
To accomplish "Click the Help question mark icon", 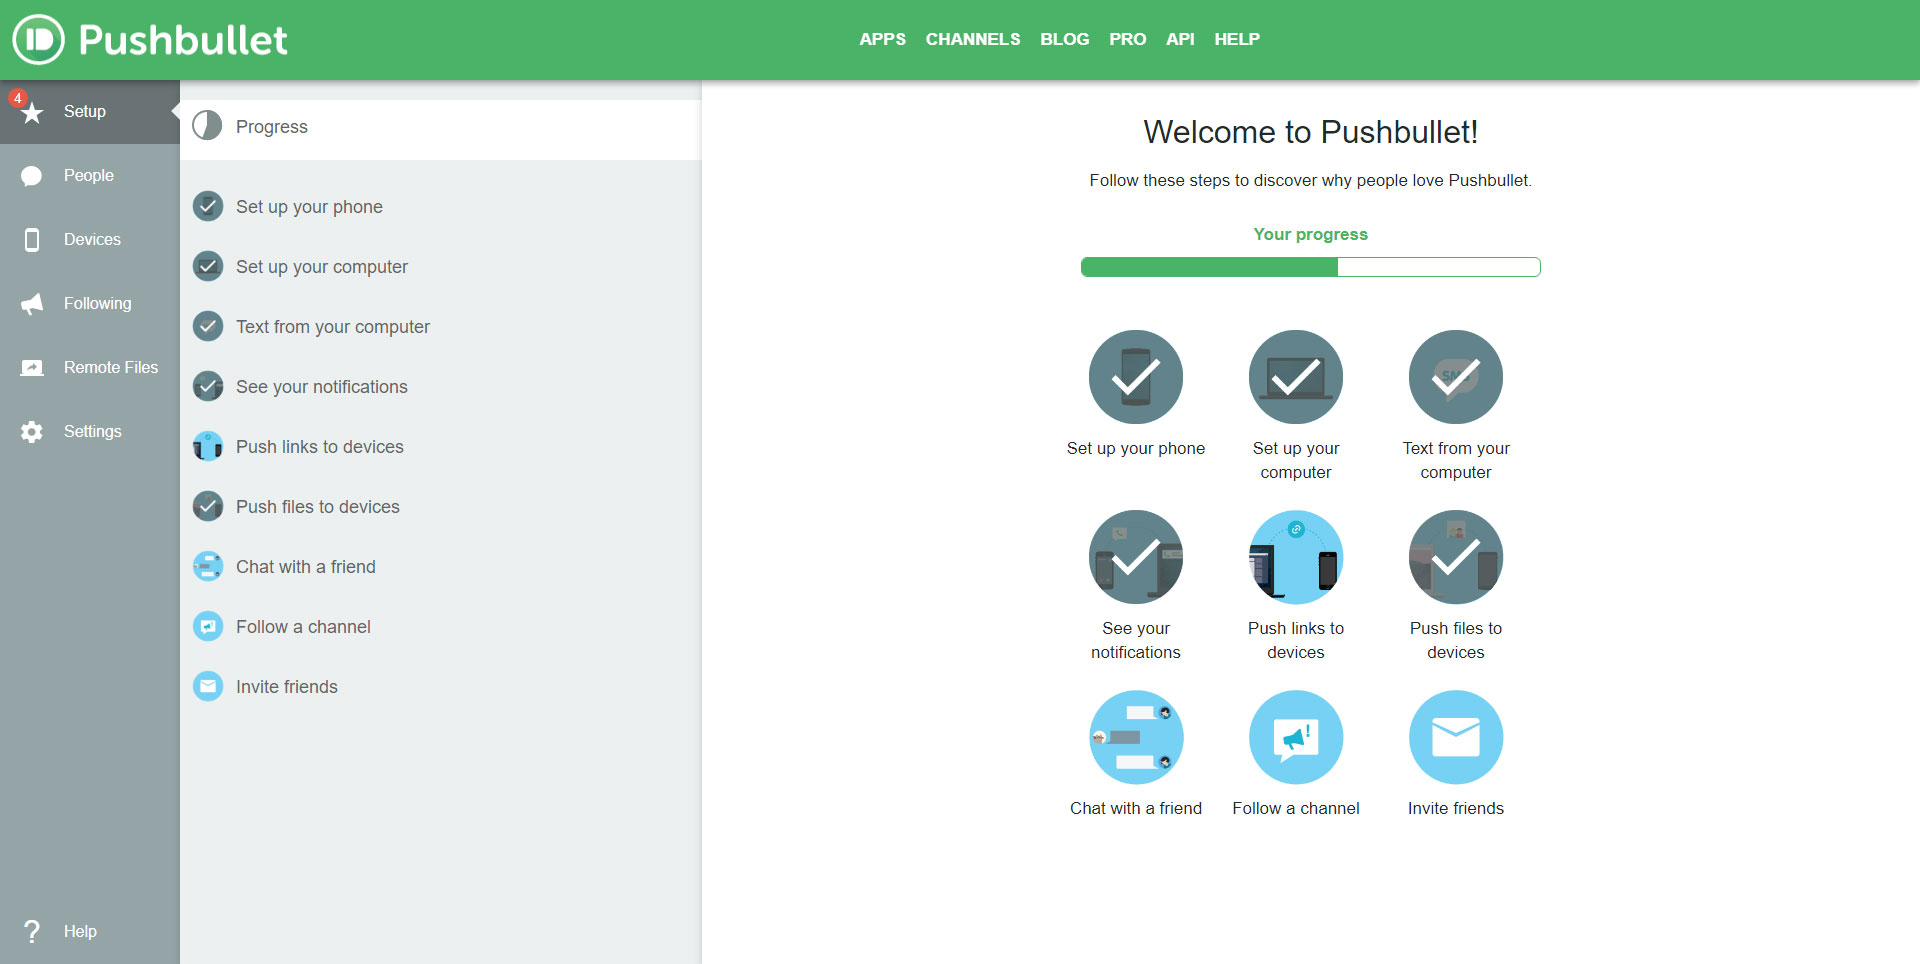I will [32, 931].
